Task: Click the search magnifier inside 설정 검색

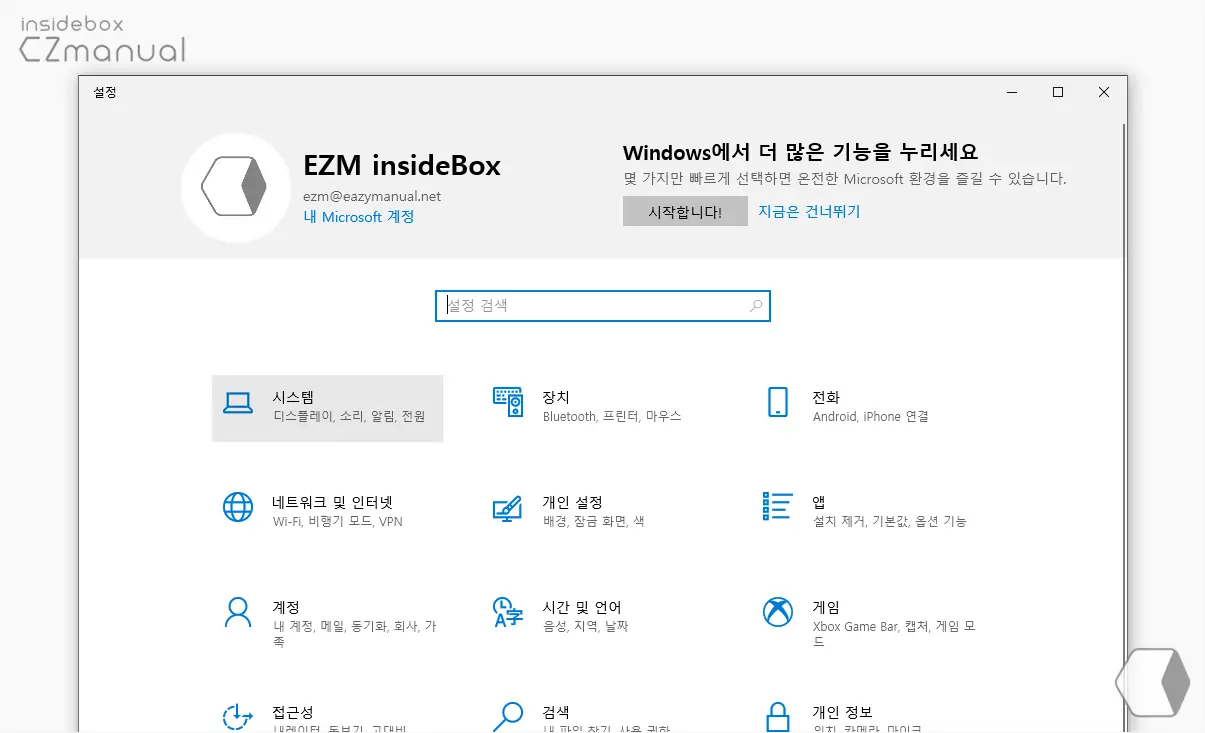Action: click(x=756, y=306)
